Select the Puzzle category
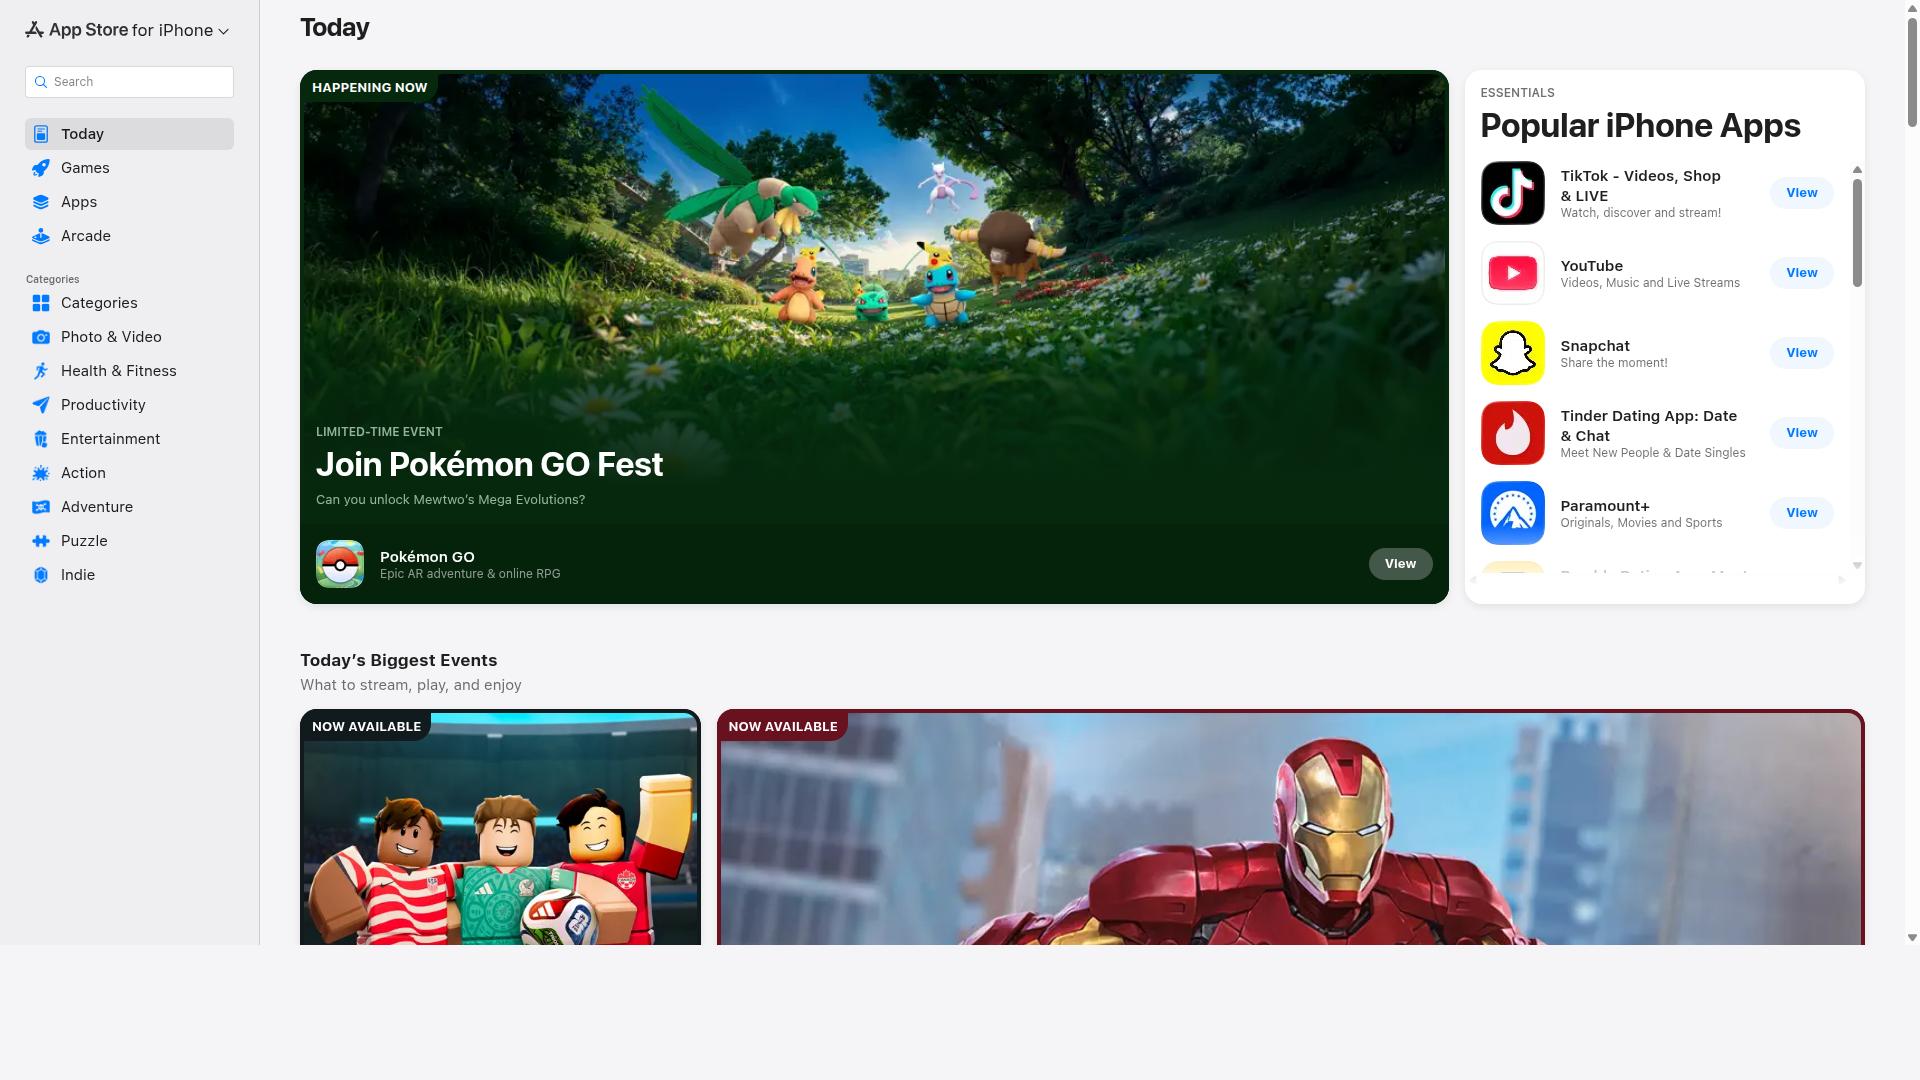The width and height of the screenshot is (1920, 1080). tap(129, 541)
